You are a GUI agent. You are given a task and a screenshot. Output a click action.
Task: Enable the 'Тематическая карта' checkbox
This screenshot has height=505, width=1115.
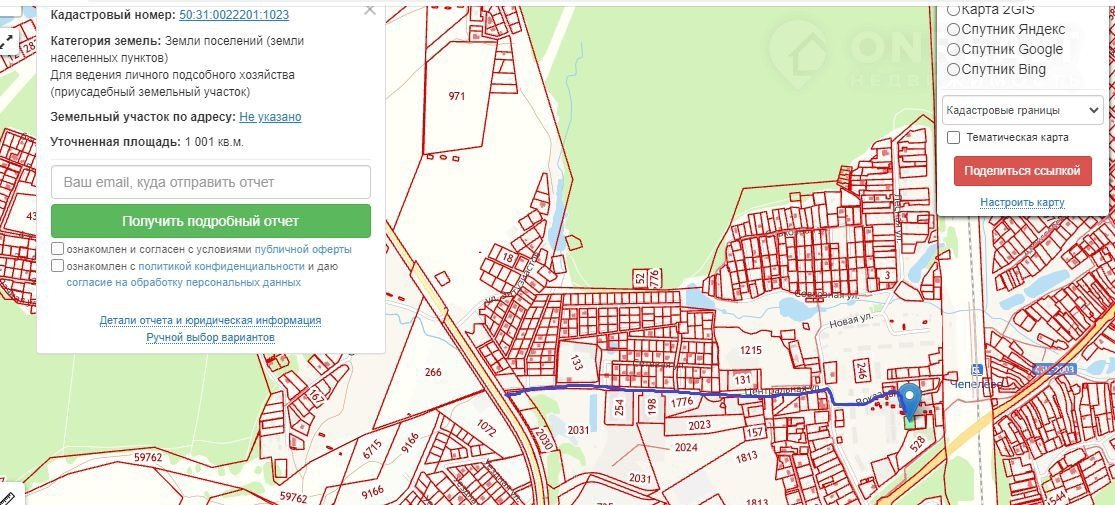coord(954,137)
